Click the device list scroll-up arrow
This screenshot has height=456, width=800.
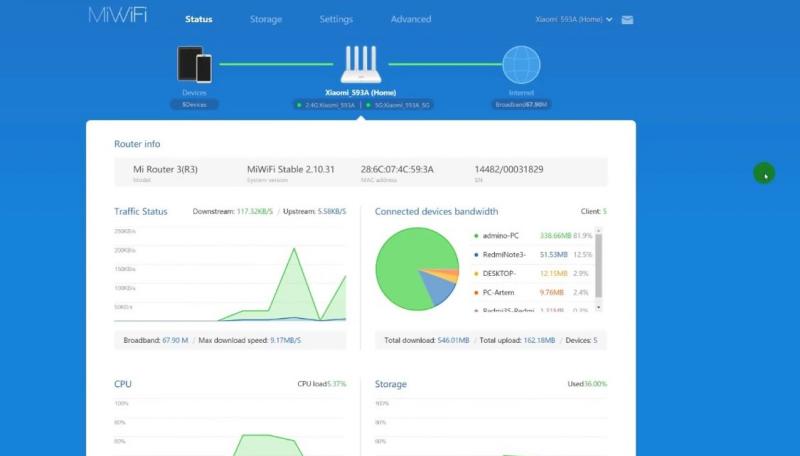(598, 231)
